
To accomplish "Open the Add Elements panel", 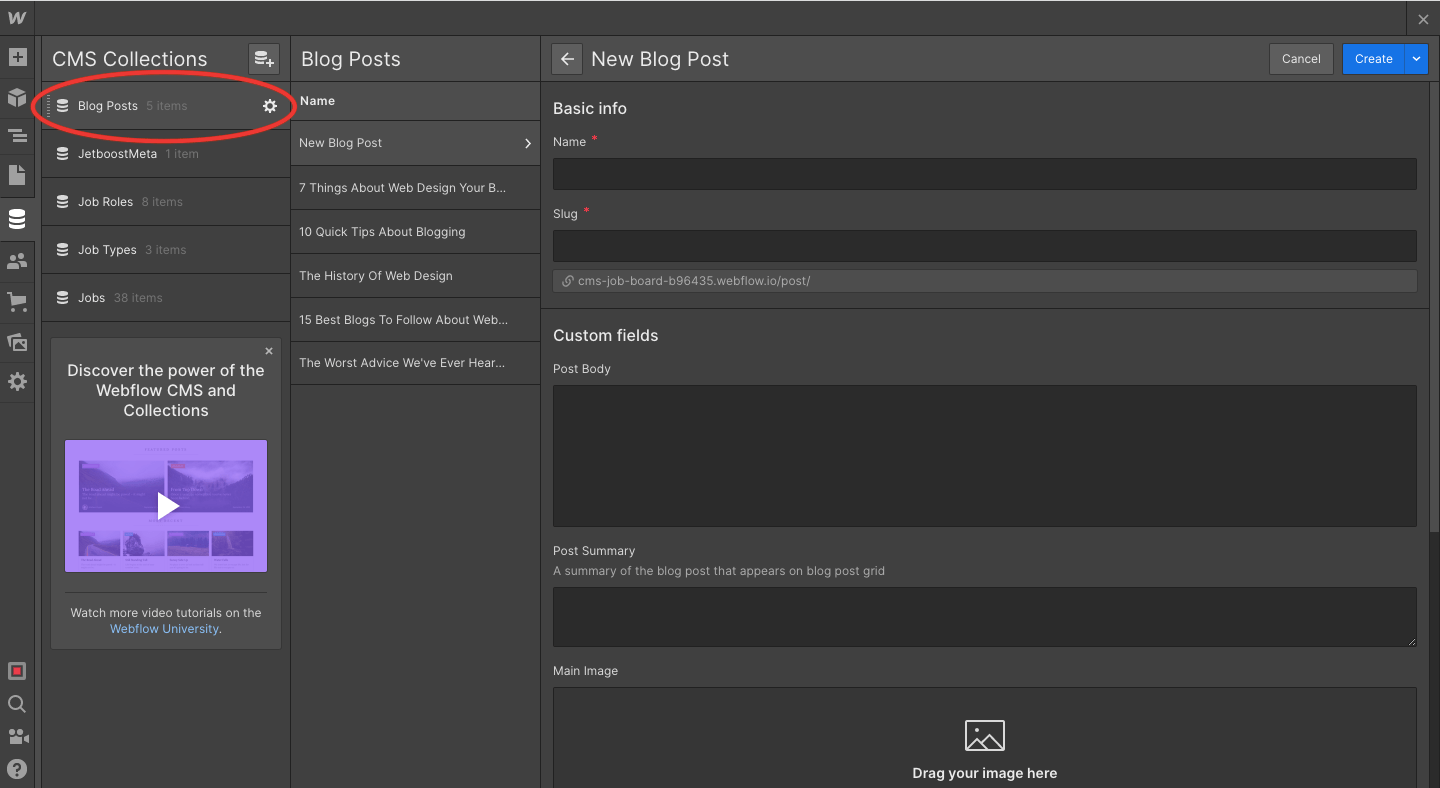I will (x=17, y=57).
